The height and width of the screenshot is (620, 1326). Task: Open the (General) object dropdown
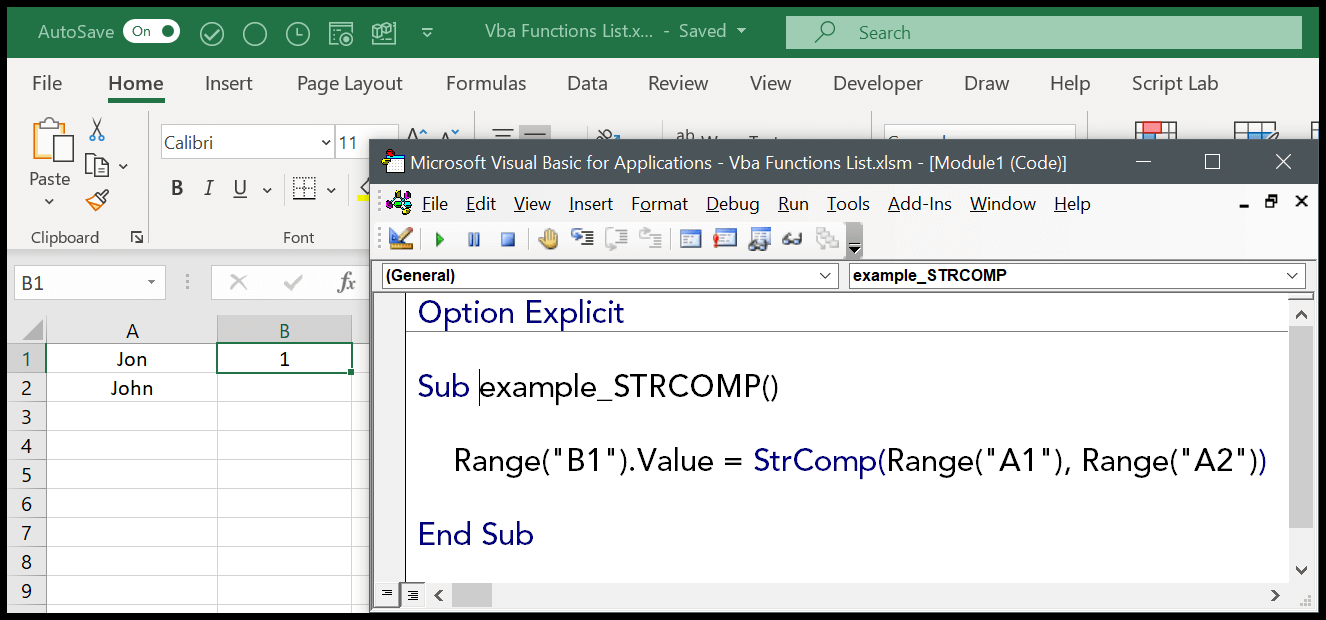pyautogui.click(x=827, y=276)
